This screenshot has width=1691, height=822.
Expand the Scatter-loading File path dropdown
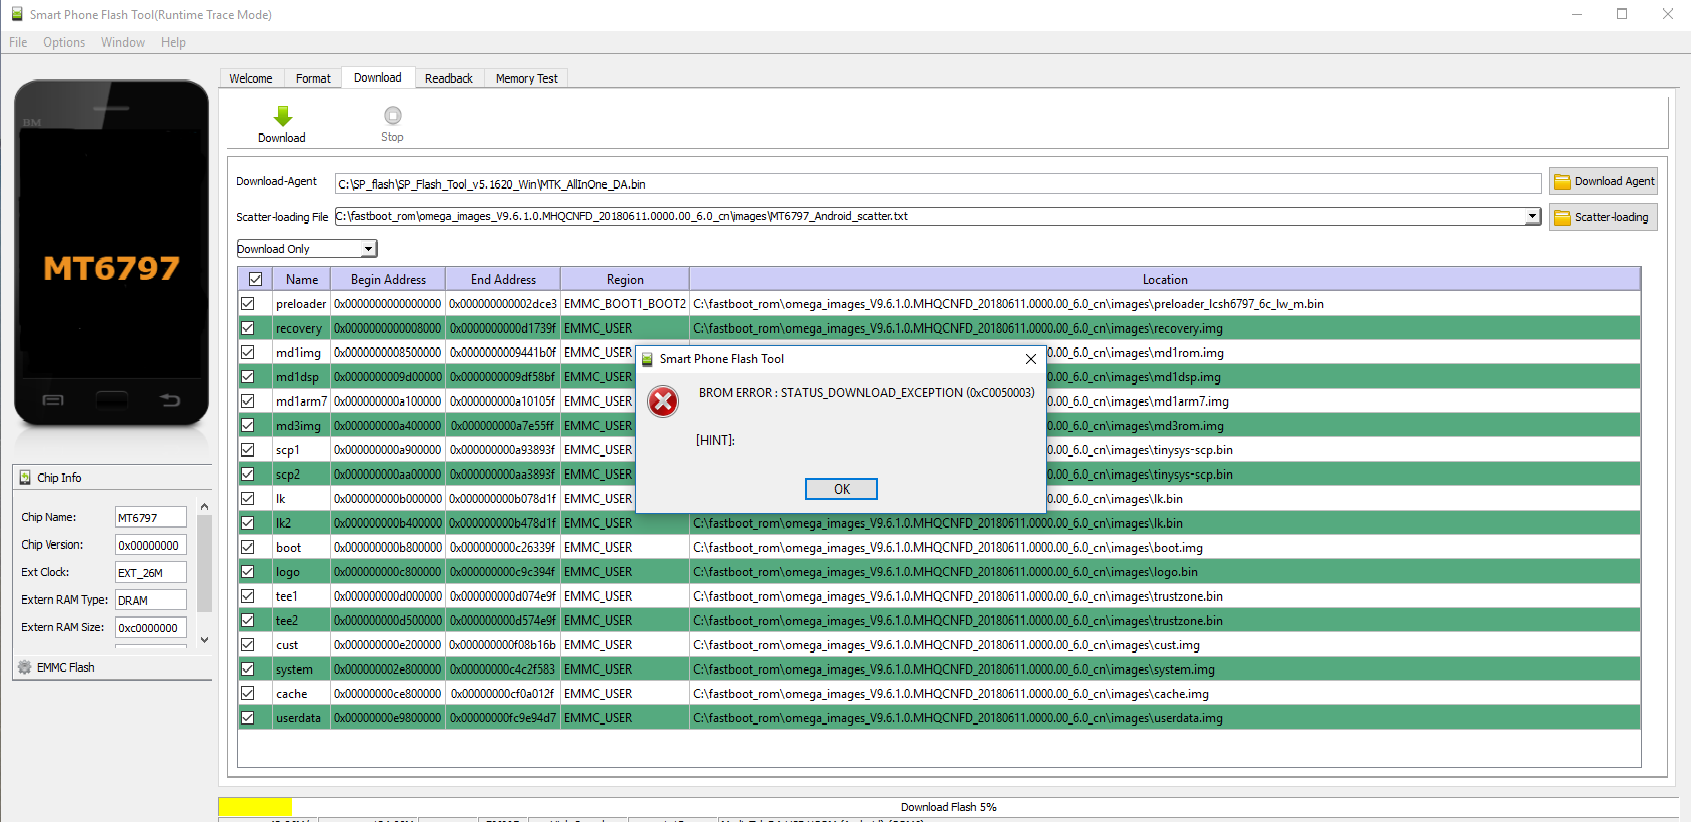point(1532,216)
